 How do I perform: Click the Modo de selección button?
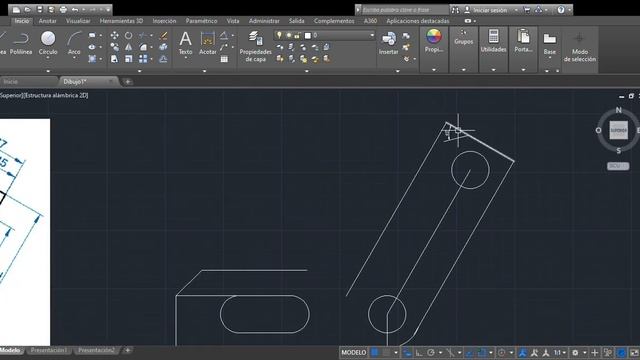[580, 47]
